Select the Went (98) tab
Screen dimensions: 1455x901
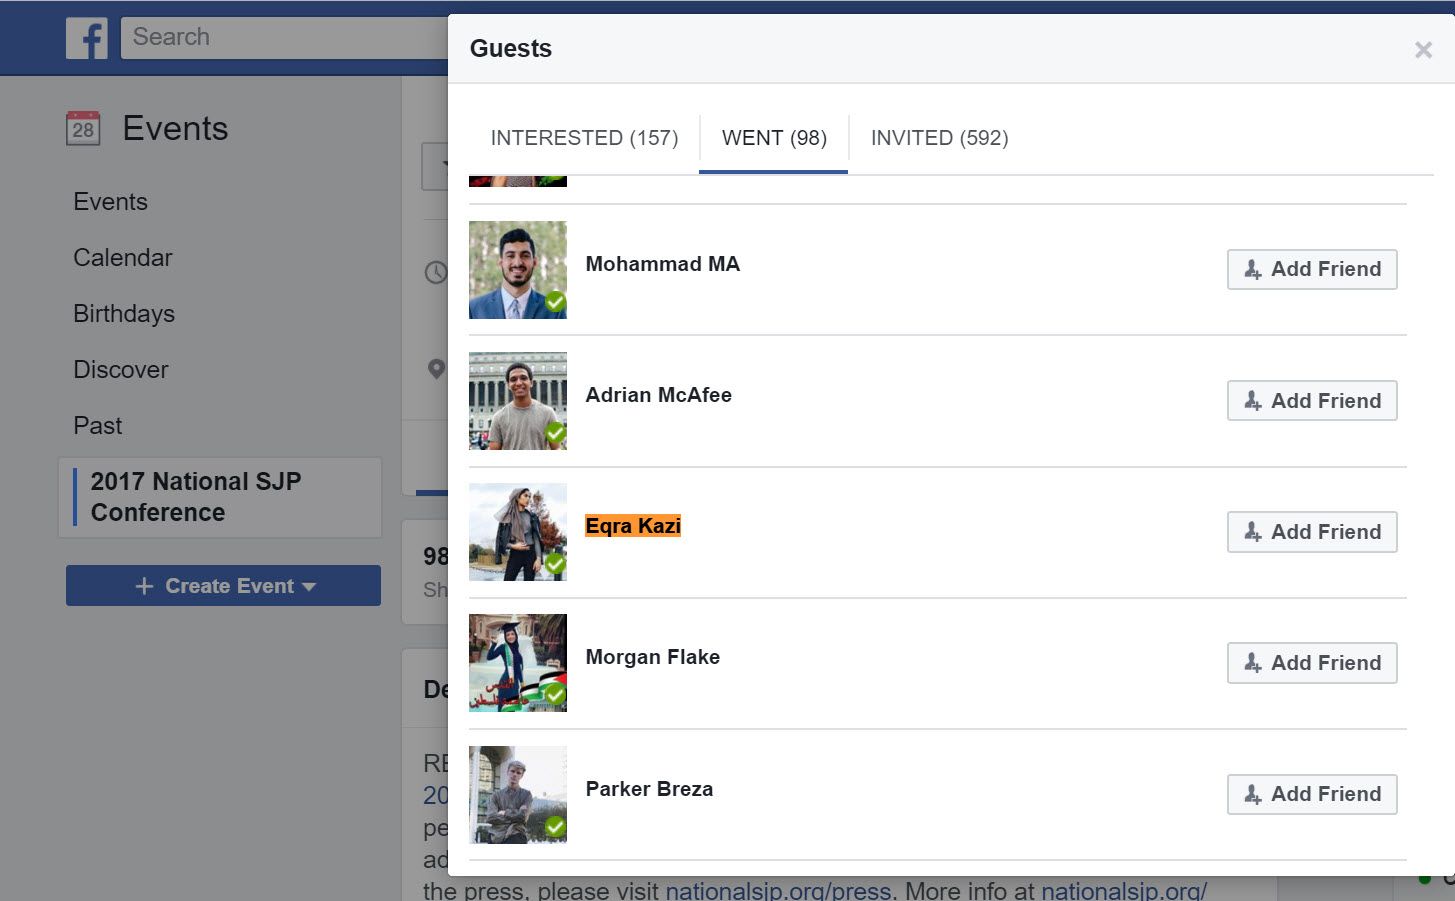(x=774, y=138)
